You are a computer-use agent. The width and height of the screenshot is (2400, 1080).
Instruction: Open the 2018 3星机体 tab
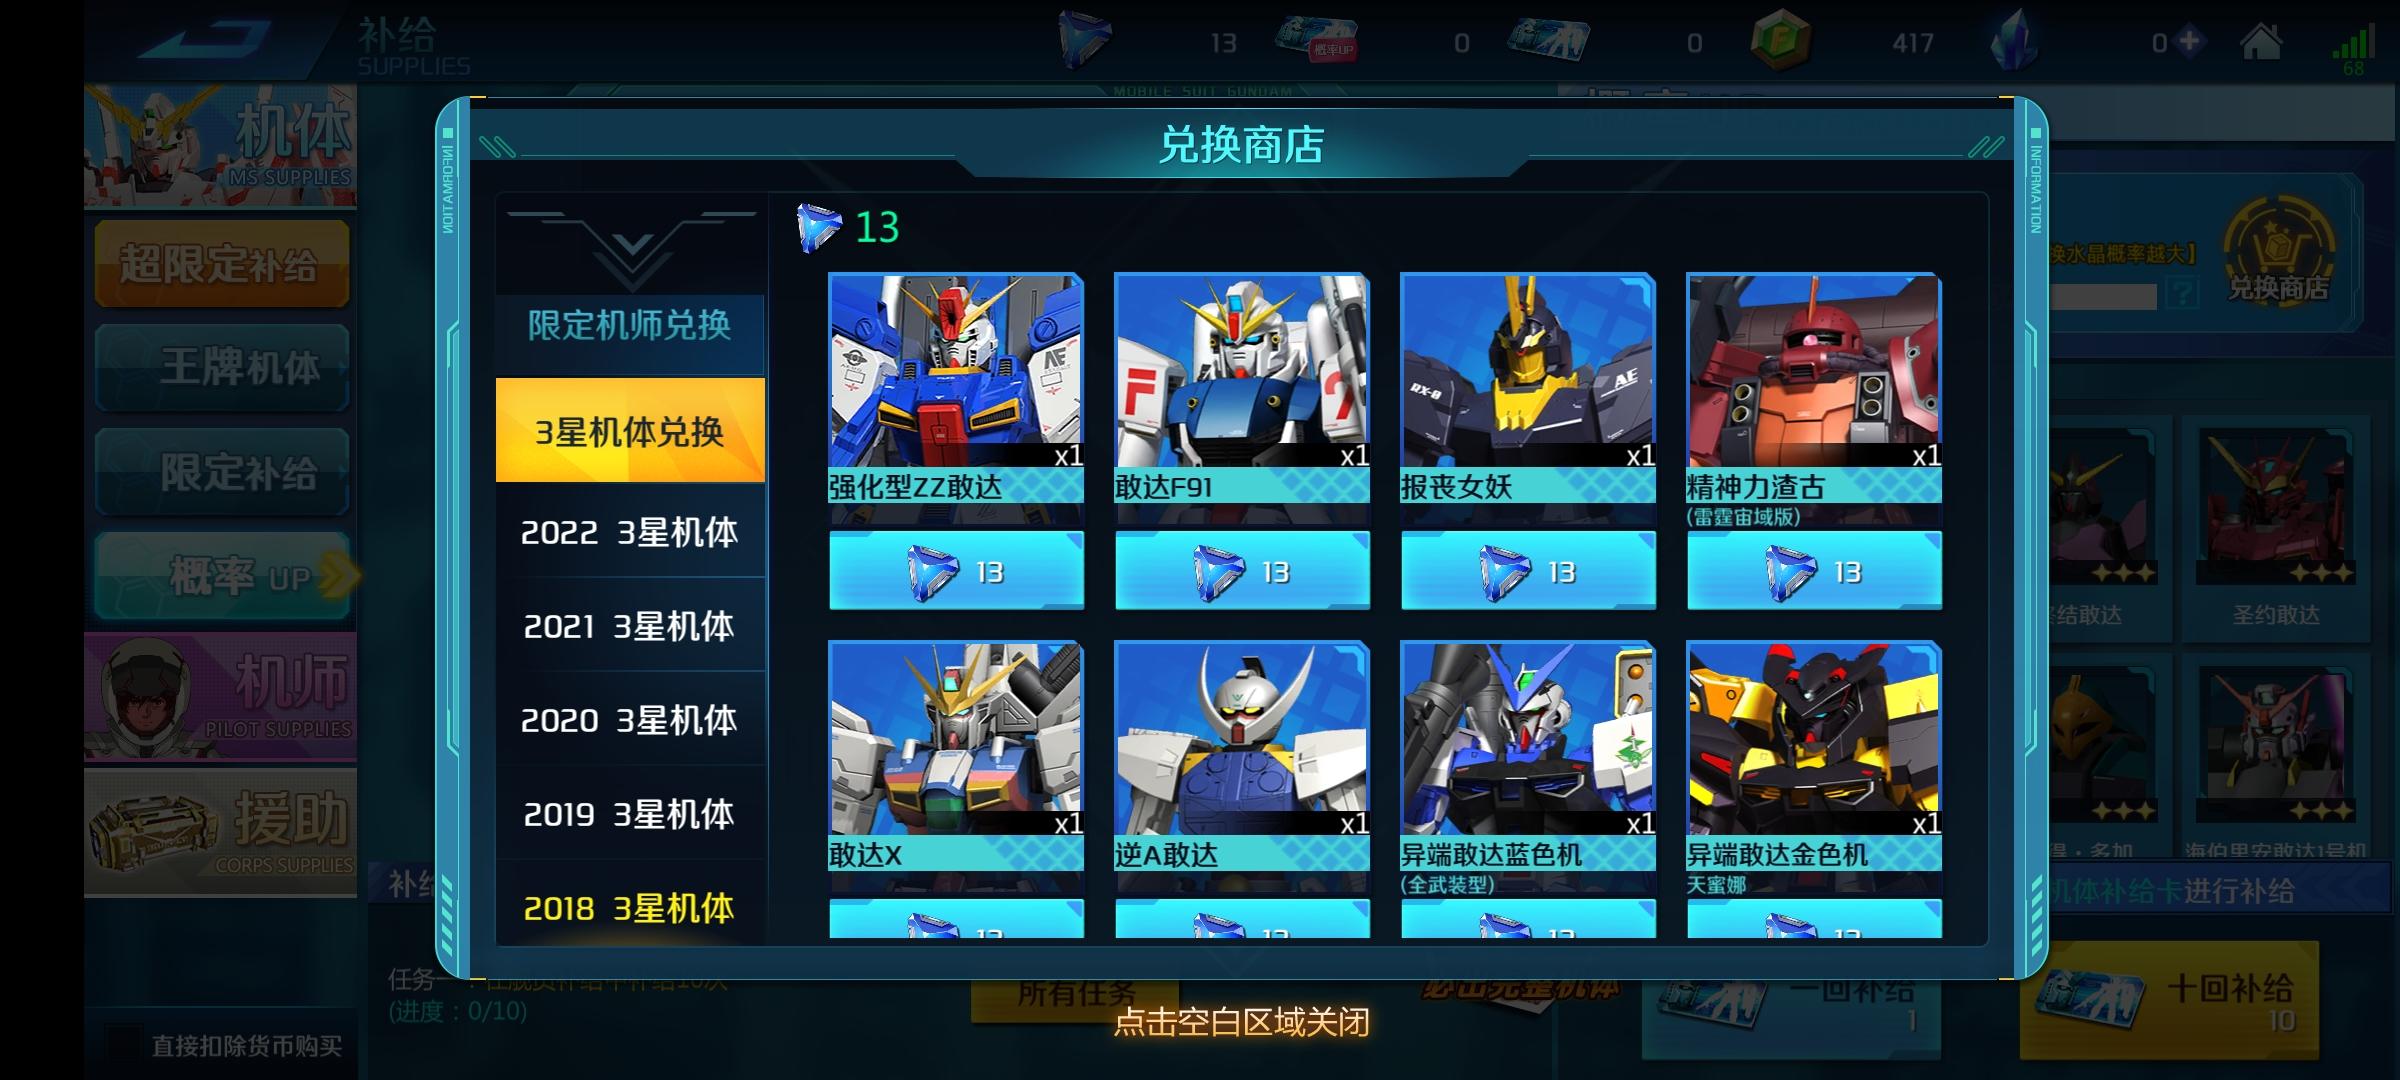(x=630, y=907)
